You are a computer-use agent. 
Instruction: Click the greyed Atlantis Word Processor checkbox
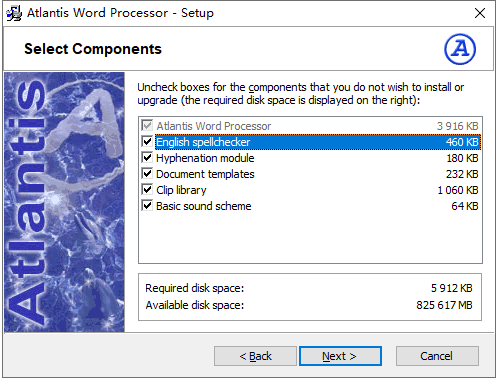coord(147,126)
